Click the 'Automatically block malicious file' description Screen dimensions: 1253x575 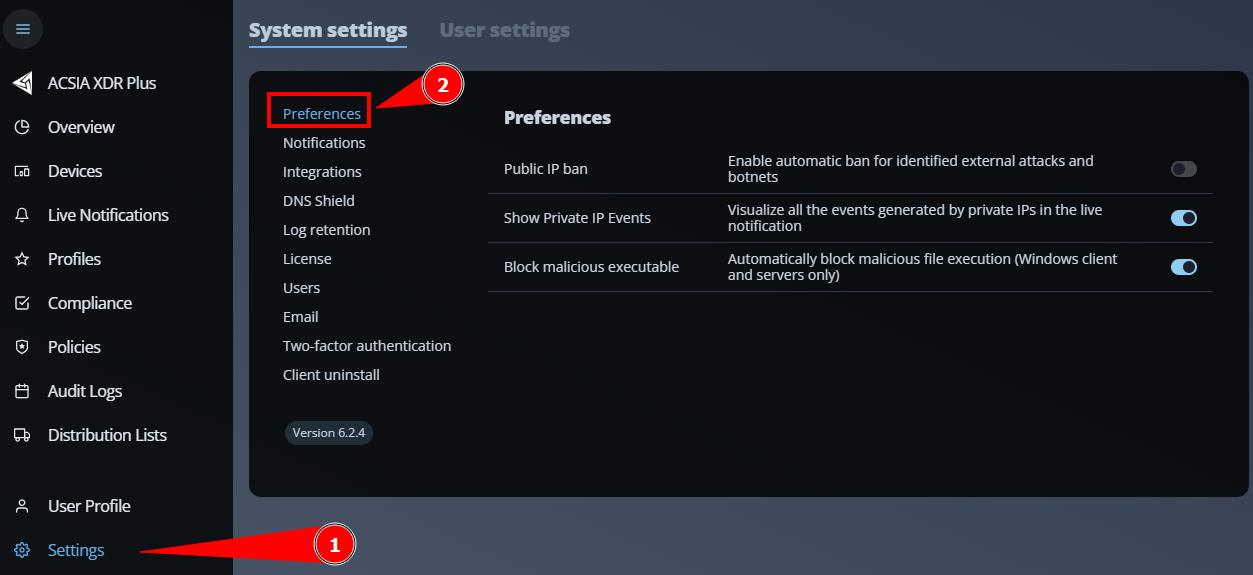pos(922,267)
